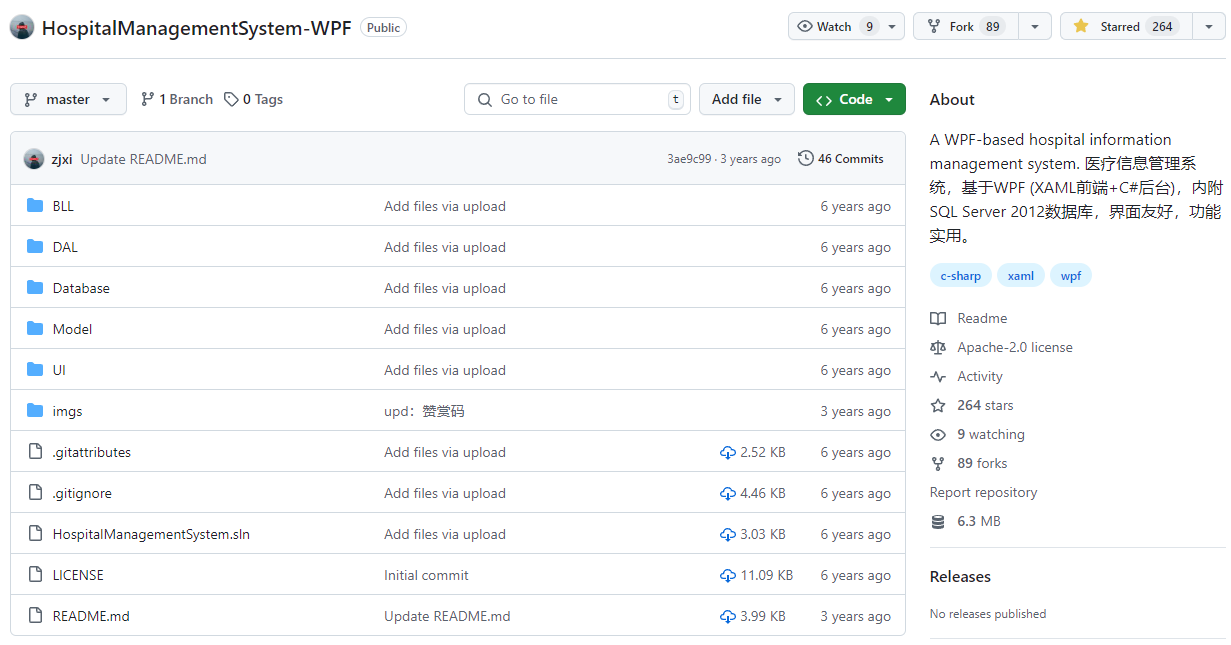1231x645 pixels.
Task: Click the commit history clock icon
Action: click(x=805, y=158)
